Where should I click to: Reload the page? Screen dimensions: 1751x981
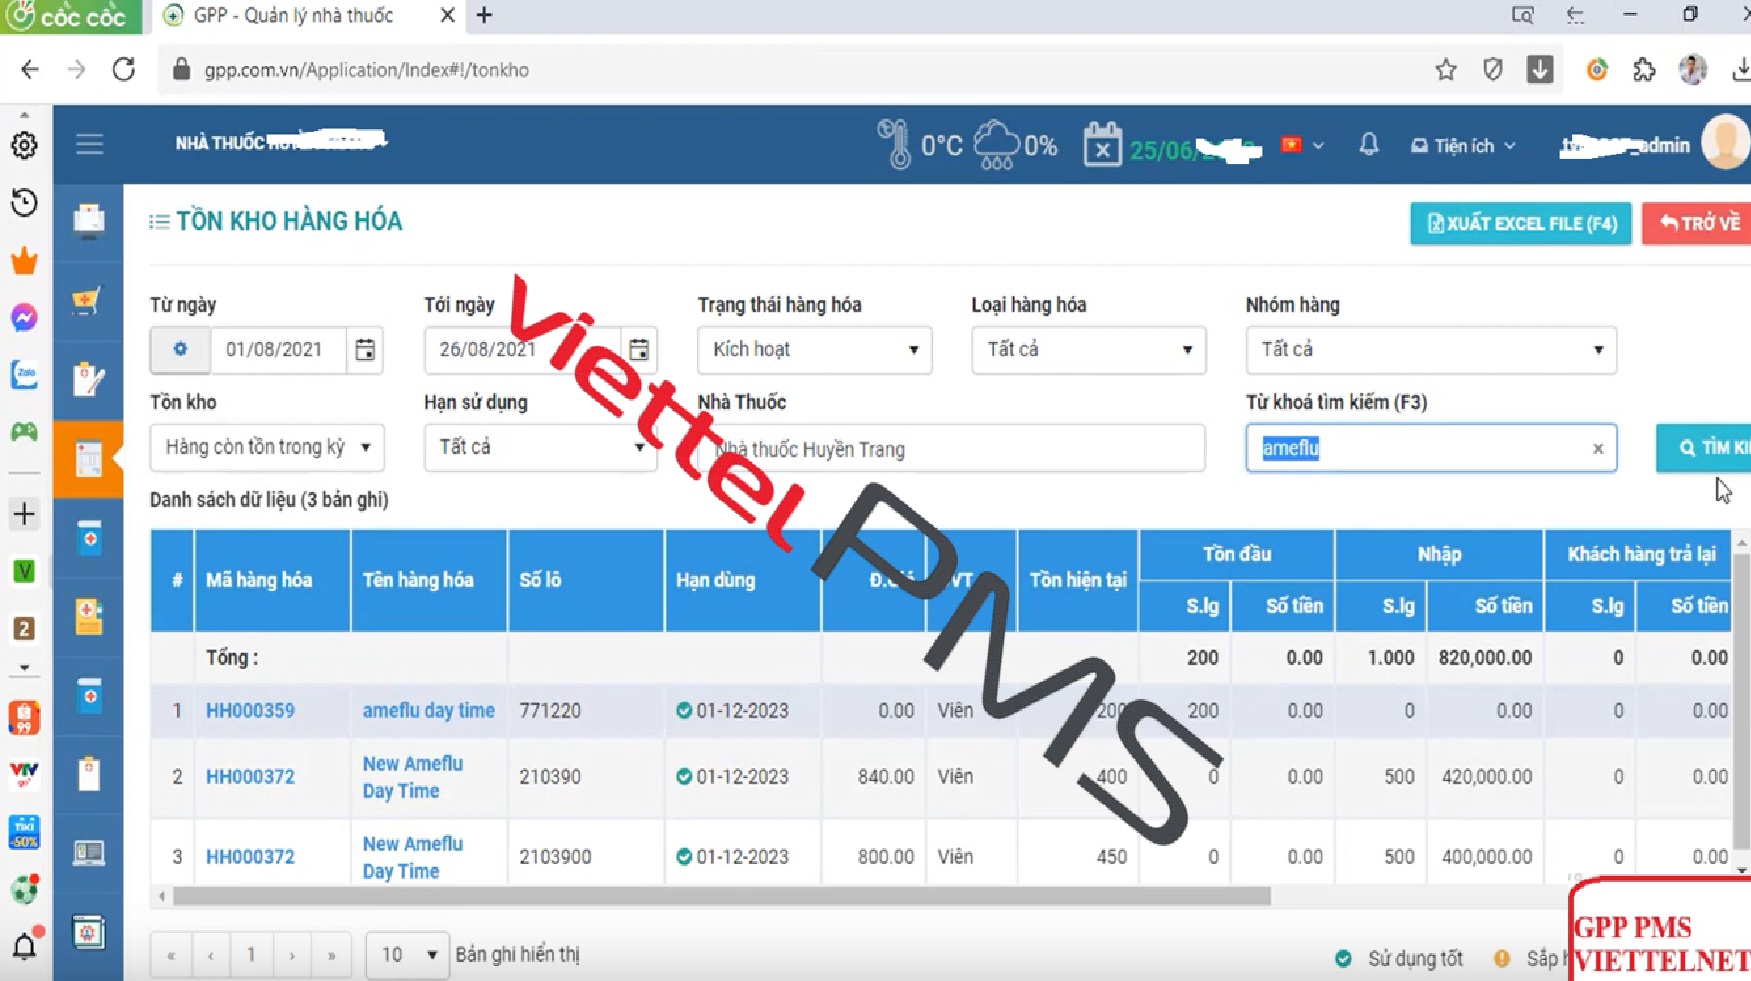click(x=124, y=69)
